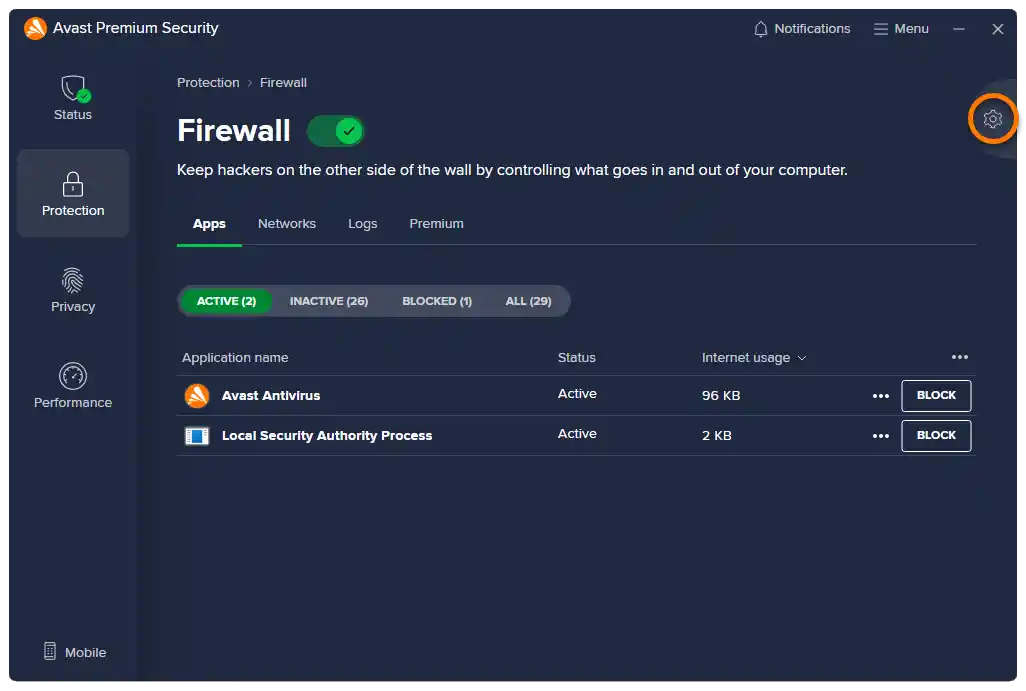
Task: Click the Avast logo in title bar
Action: (35, 28)
